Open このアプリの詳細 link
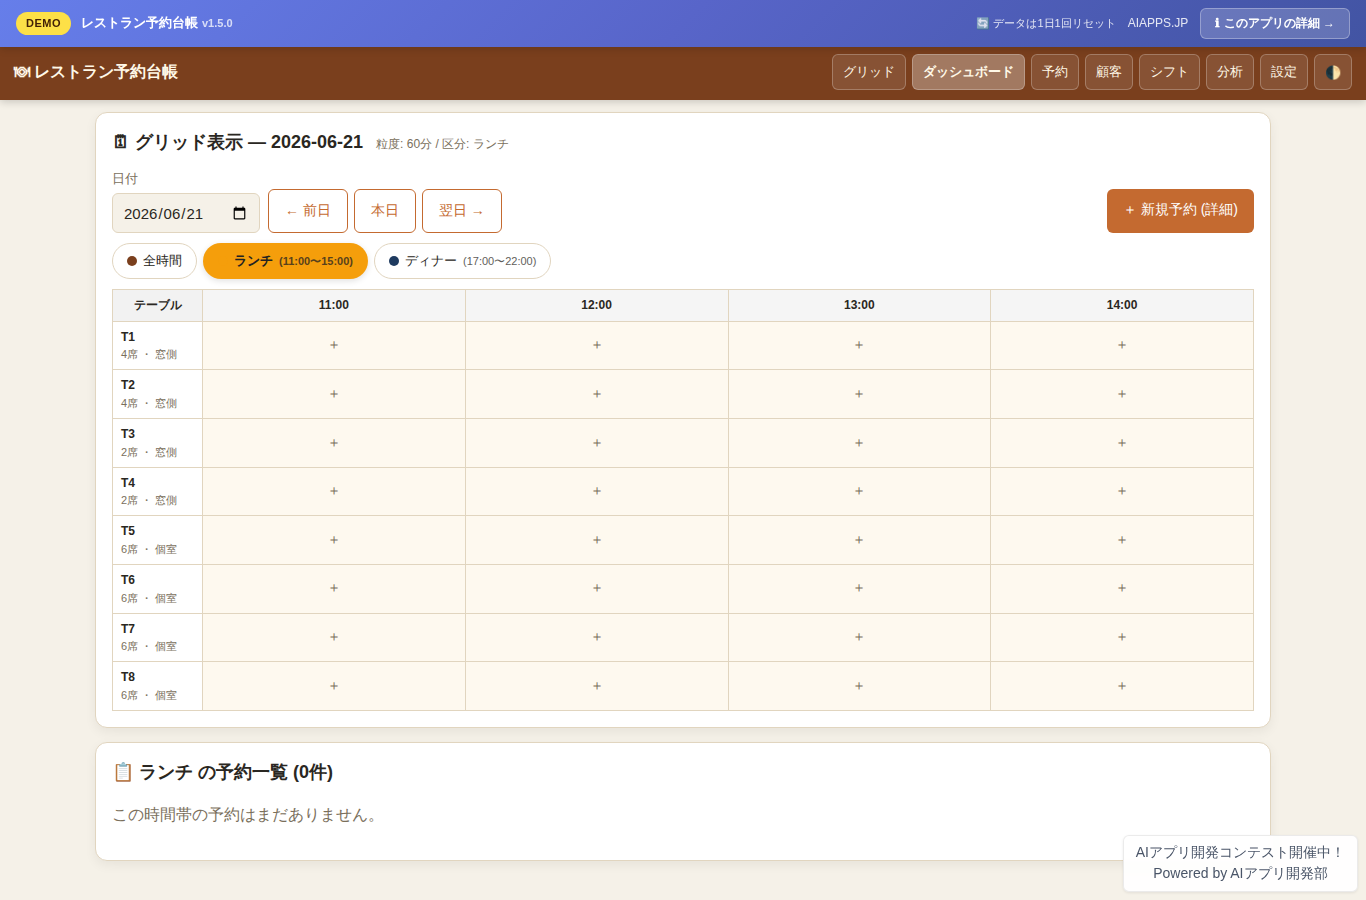This screenshot has height=900, width=1366. click(x=1275, y=23)
